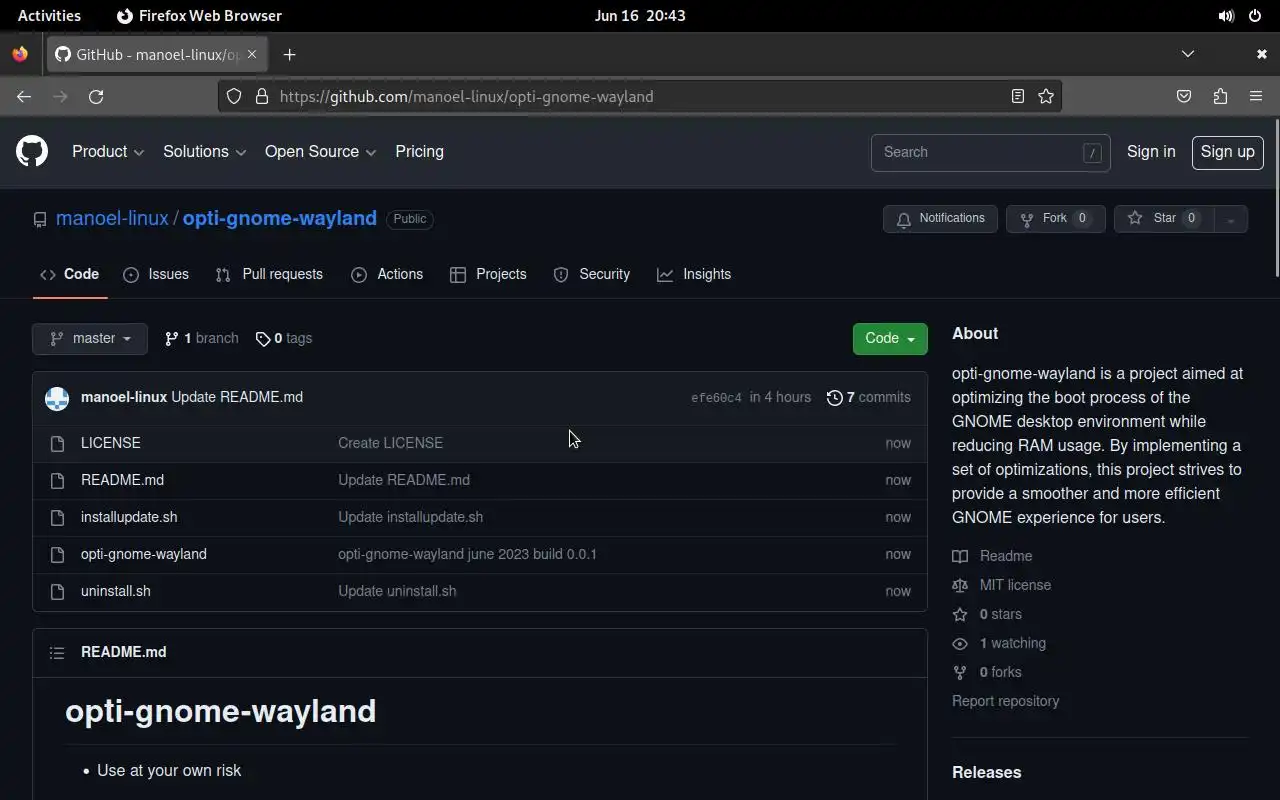Switch to the Pull requests tab
The height and width of the screenshot is (800, 1280).
click(x=269, y=274)
